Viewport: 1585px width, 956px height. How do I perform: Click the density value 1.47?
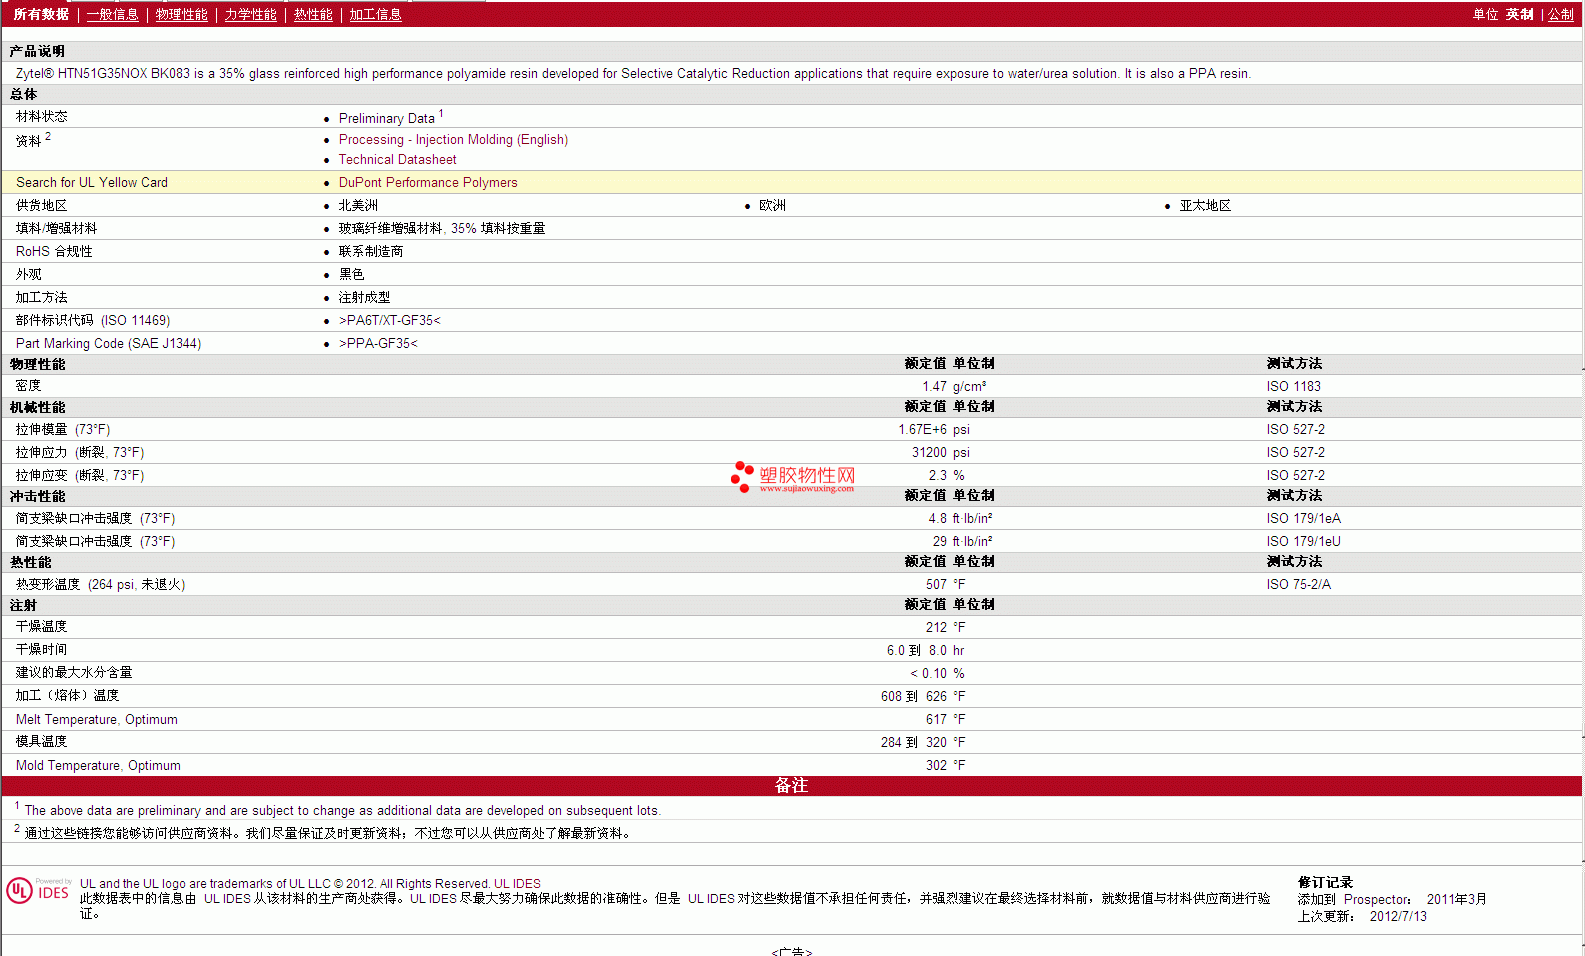point(934,387)
